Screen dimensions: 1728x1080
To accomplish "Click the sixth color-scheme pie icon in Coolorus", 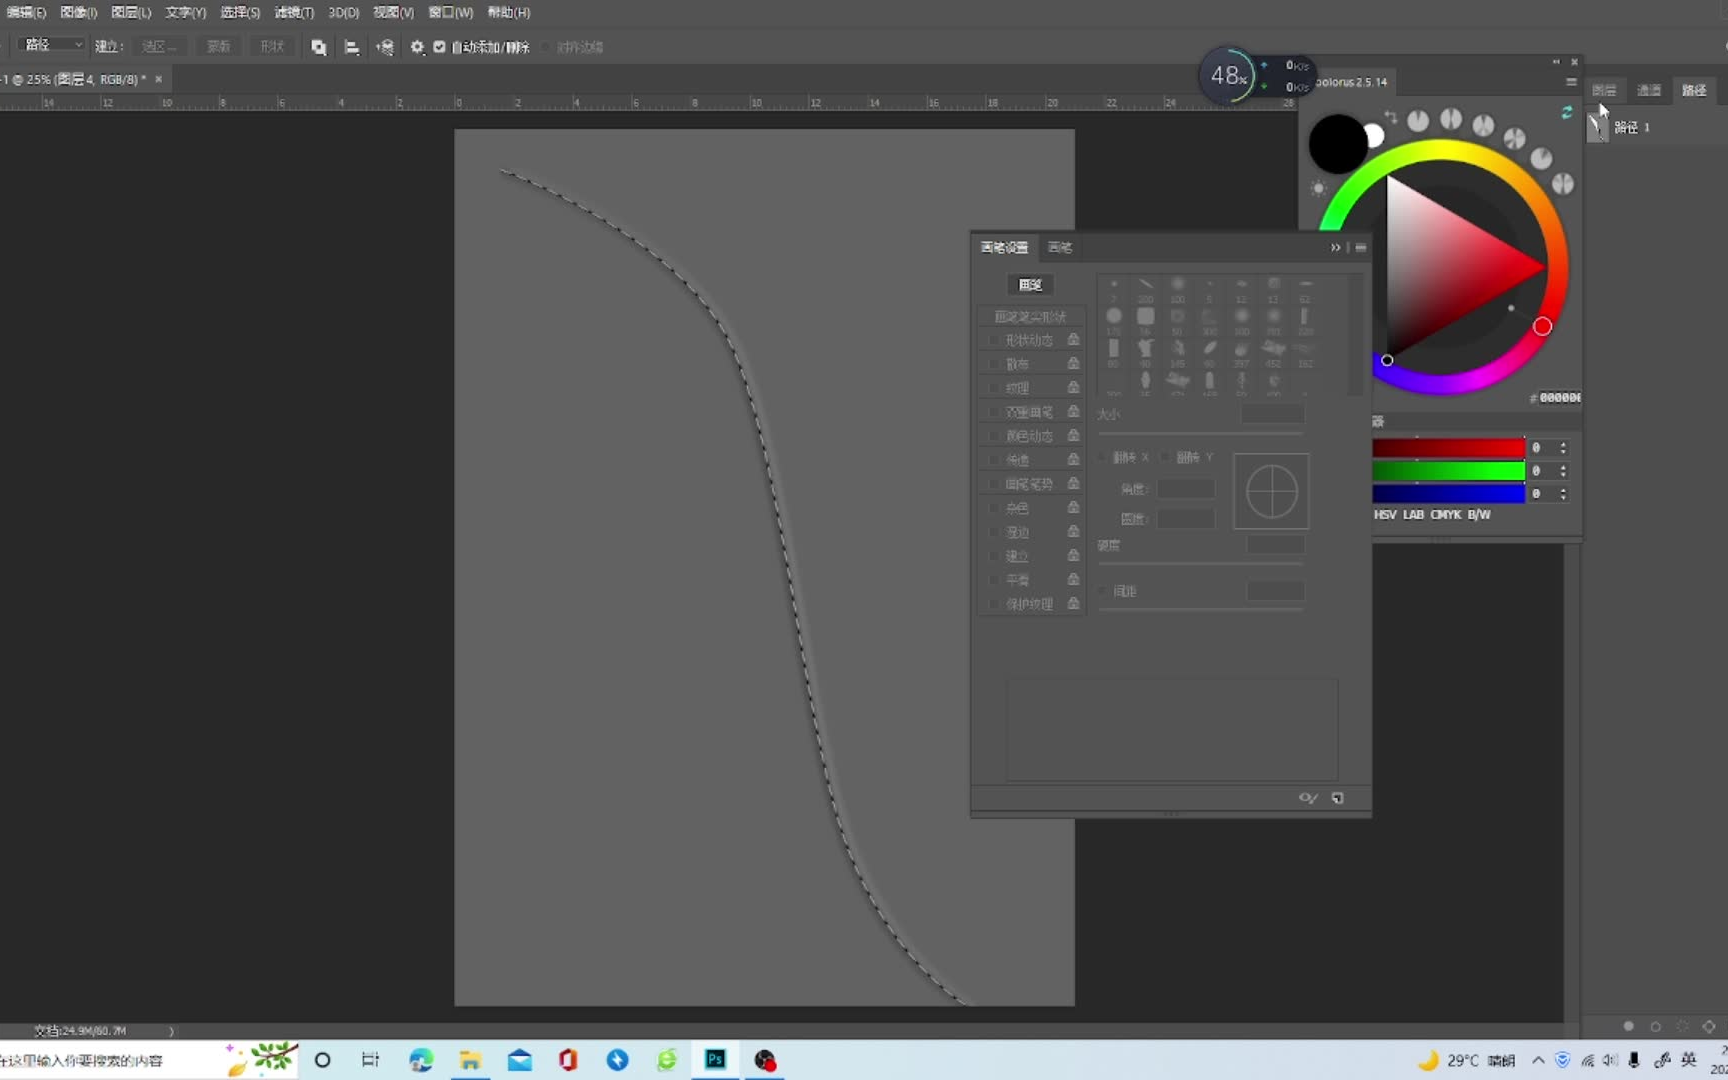I will tap(1563, 184).
